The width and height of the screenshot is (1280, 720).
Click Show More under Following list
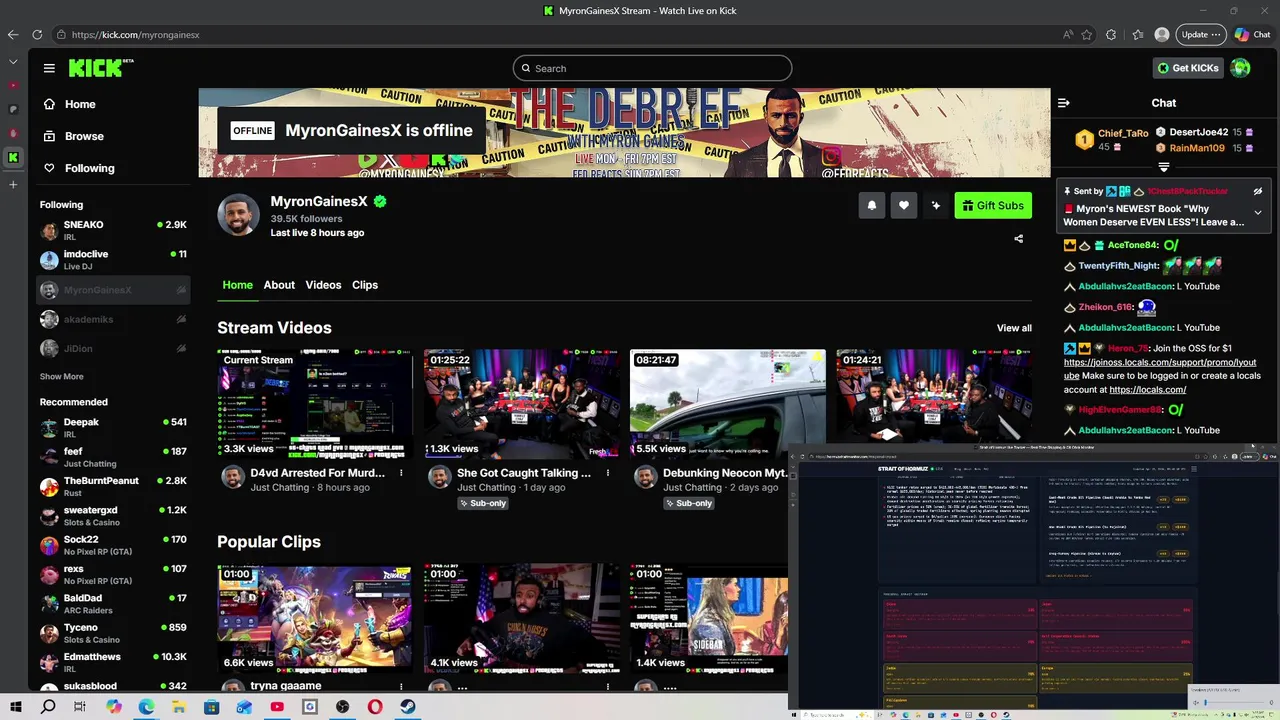coord(61,377)
